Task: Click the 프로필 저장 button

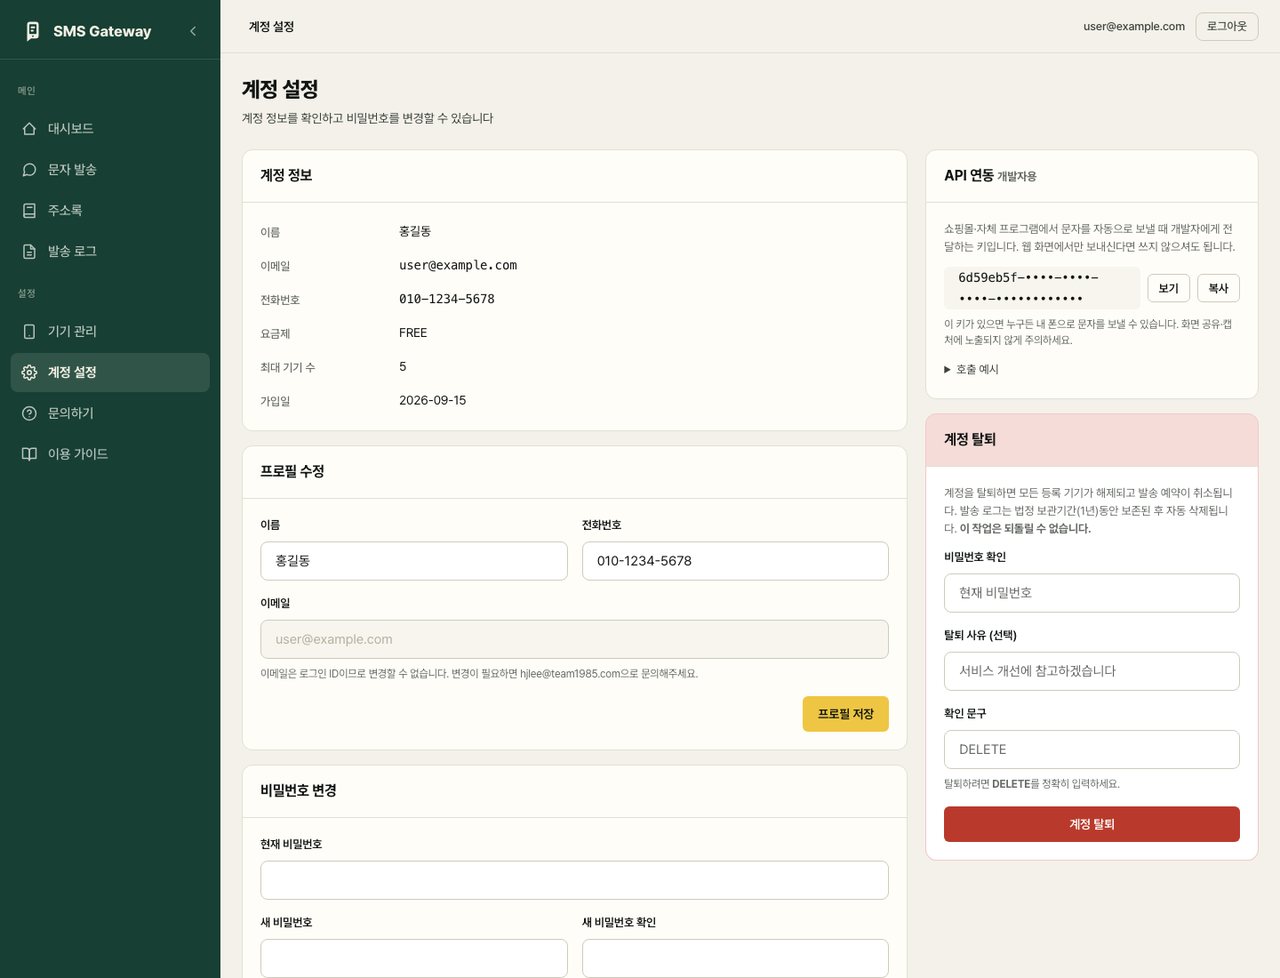Action: tap(845, 714)
